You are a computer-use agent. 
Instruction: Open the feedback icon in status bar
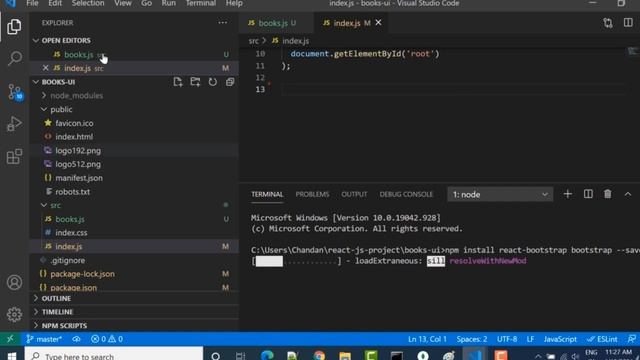631,339
